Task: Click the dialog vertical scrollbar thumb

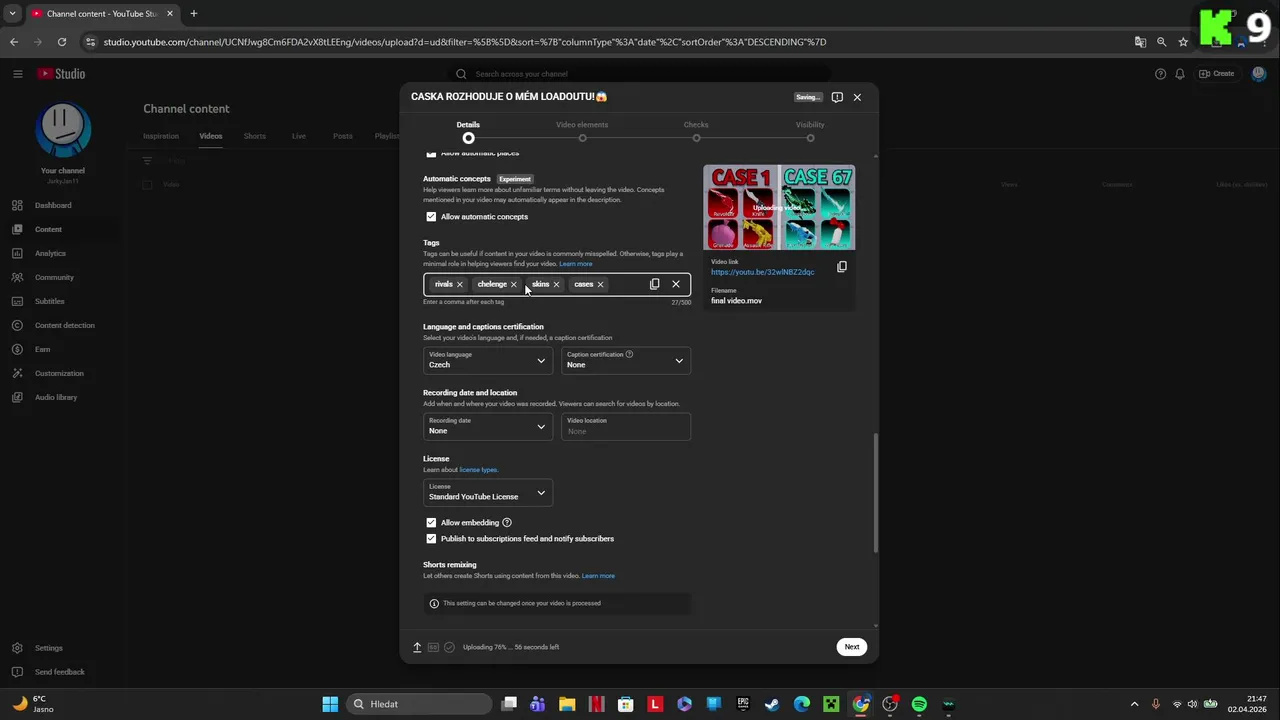Action: (876, 493)
